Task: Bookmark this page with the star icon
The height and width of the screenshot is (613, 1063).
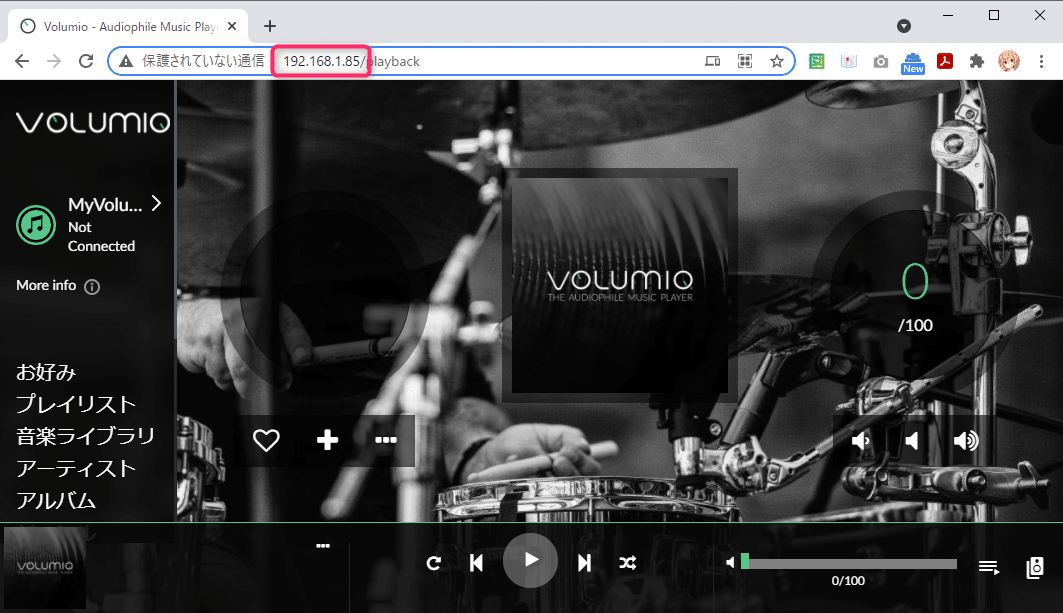Action: point(777,61)
